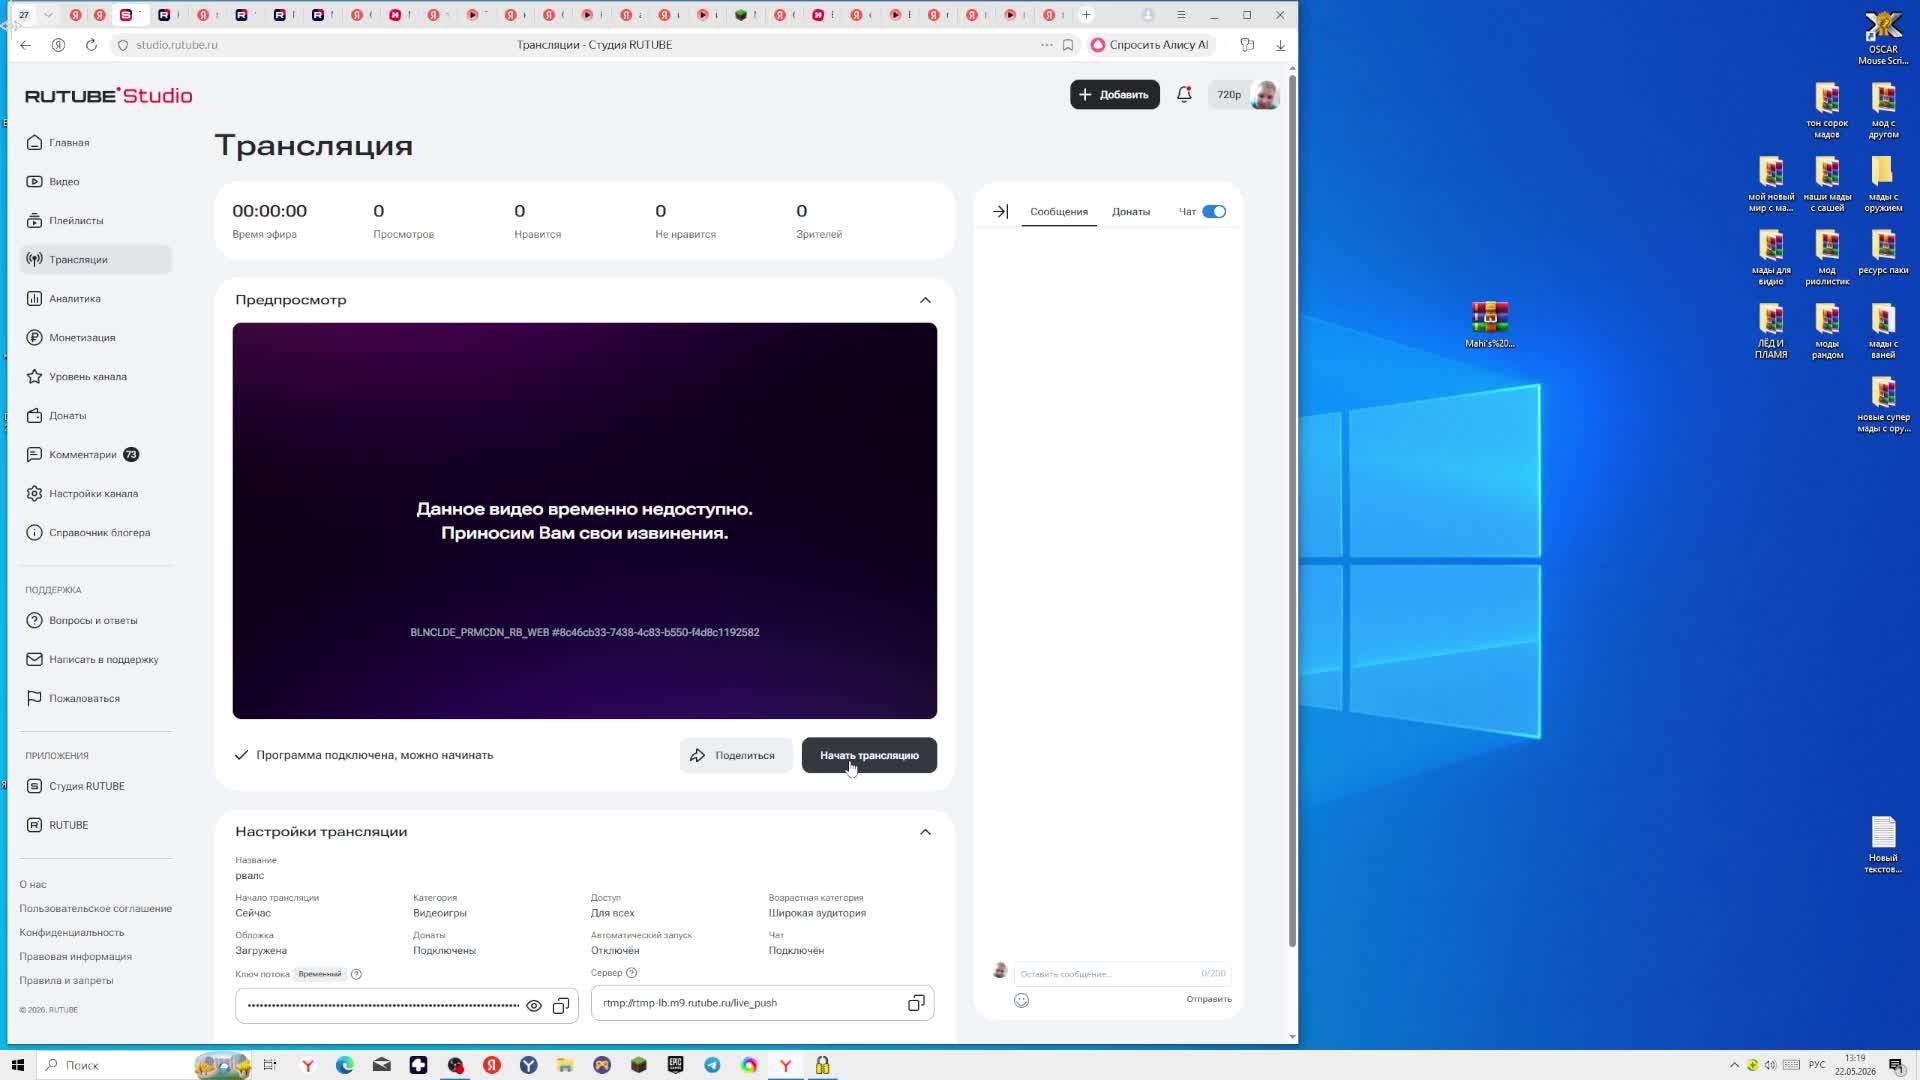Screen dimensions: 1920x1080
Task: Open the Видео section
Action: pos(64,182)
